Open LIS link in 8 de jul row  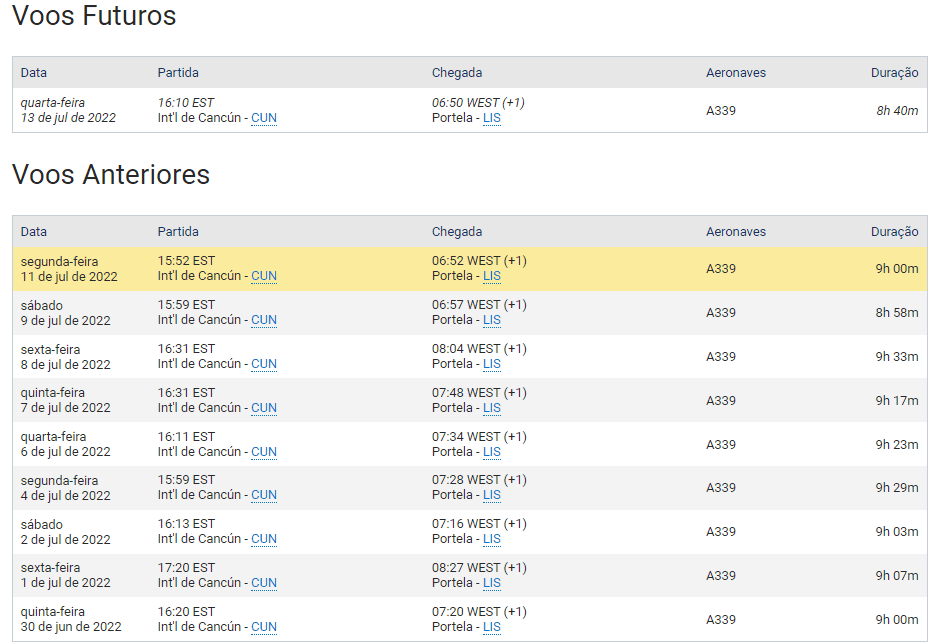click(x=492, y=364)
